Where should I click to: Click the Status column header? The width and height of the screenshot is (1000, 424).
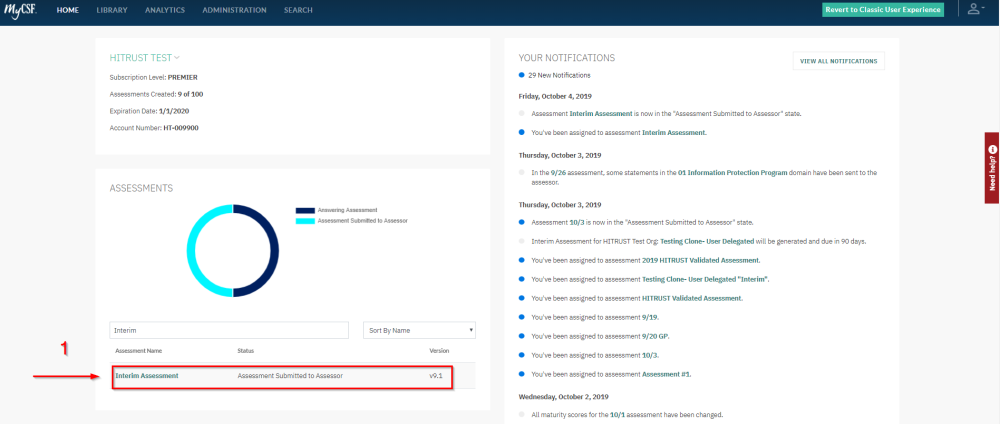[x=246, y=351]
